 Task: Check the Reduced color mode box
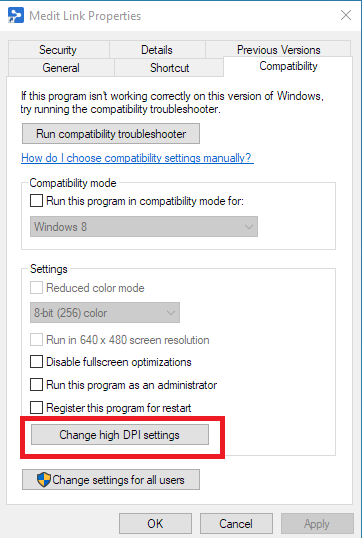click(36, 288)
